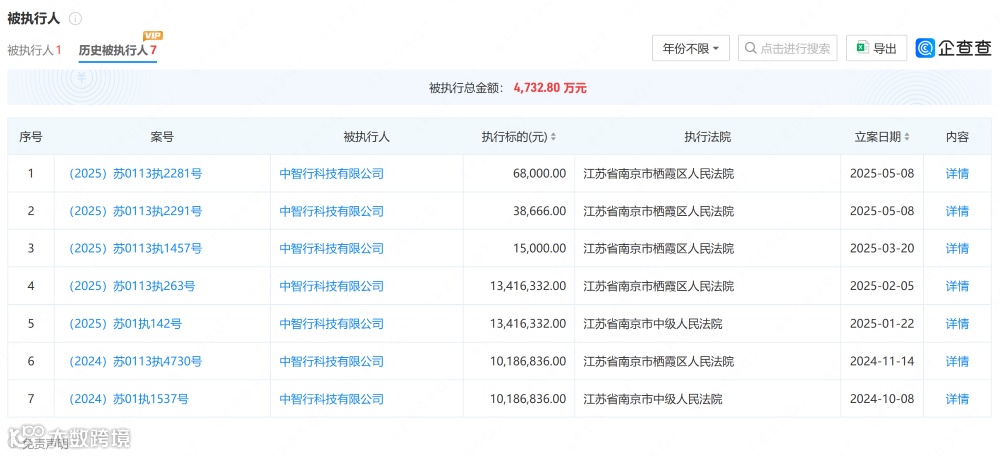Open 中智行科技有限公司 link in row 4
The image size is (1000, 456).
tap(332, 286)
